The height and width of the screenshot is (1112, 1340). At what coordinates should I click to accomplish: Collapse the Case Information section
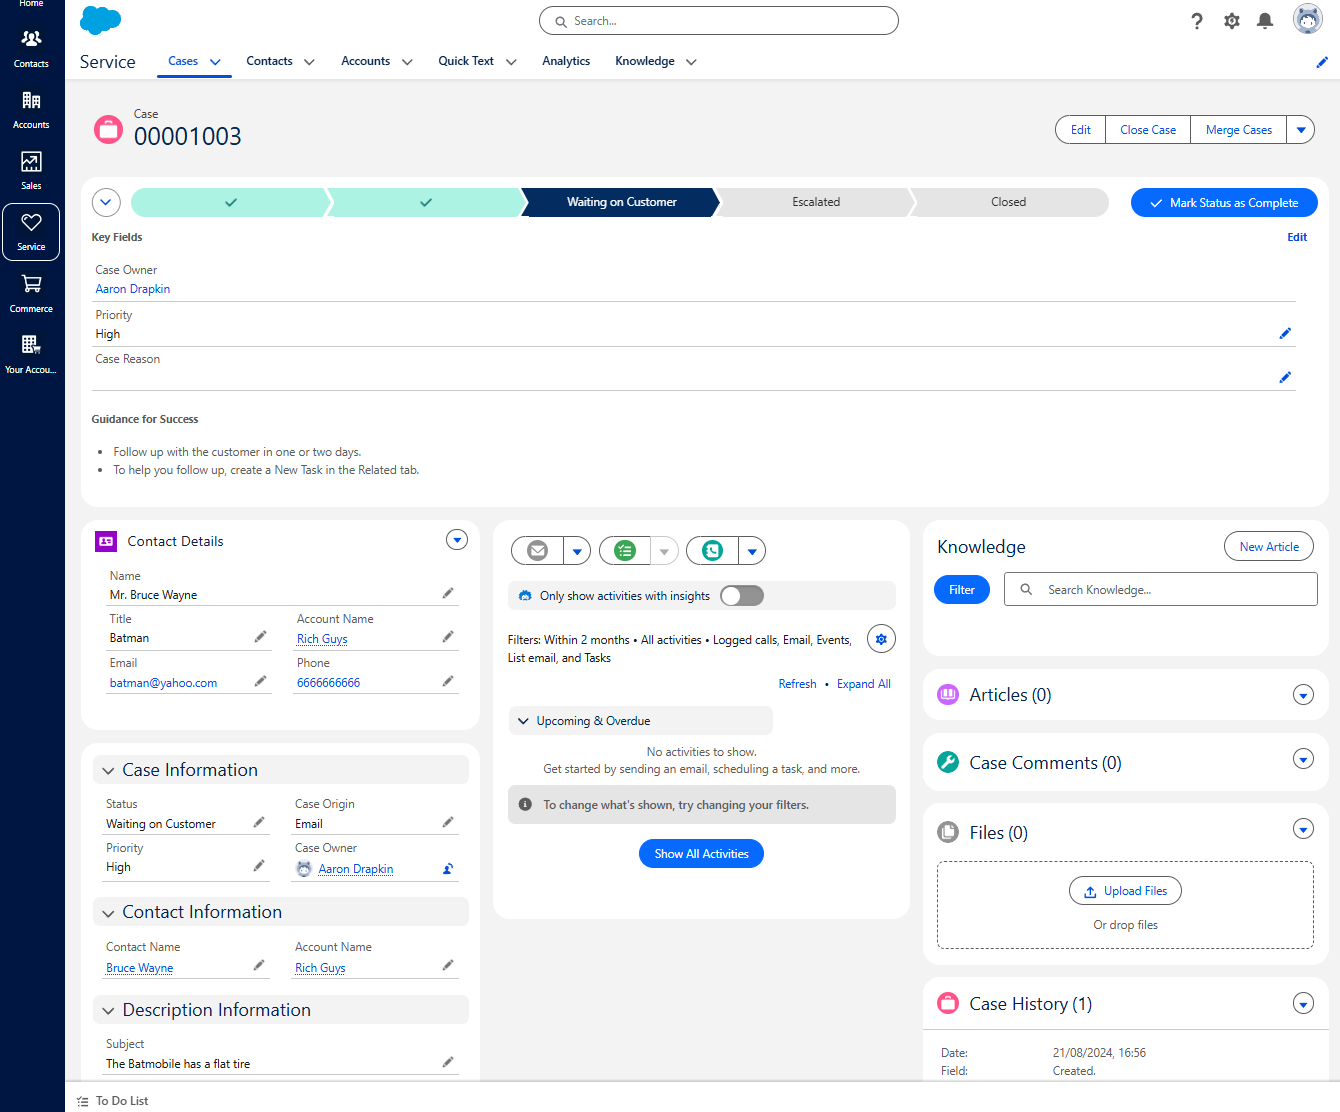tap(108, 770)
